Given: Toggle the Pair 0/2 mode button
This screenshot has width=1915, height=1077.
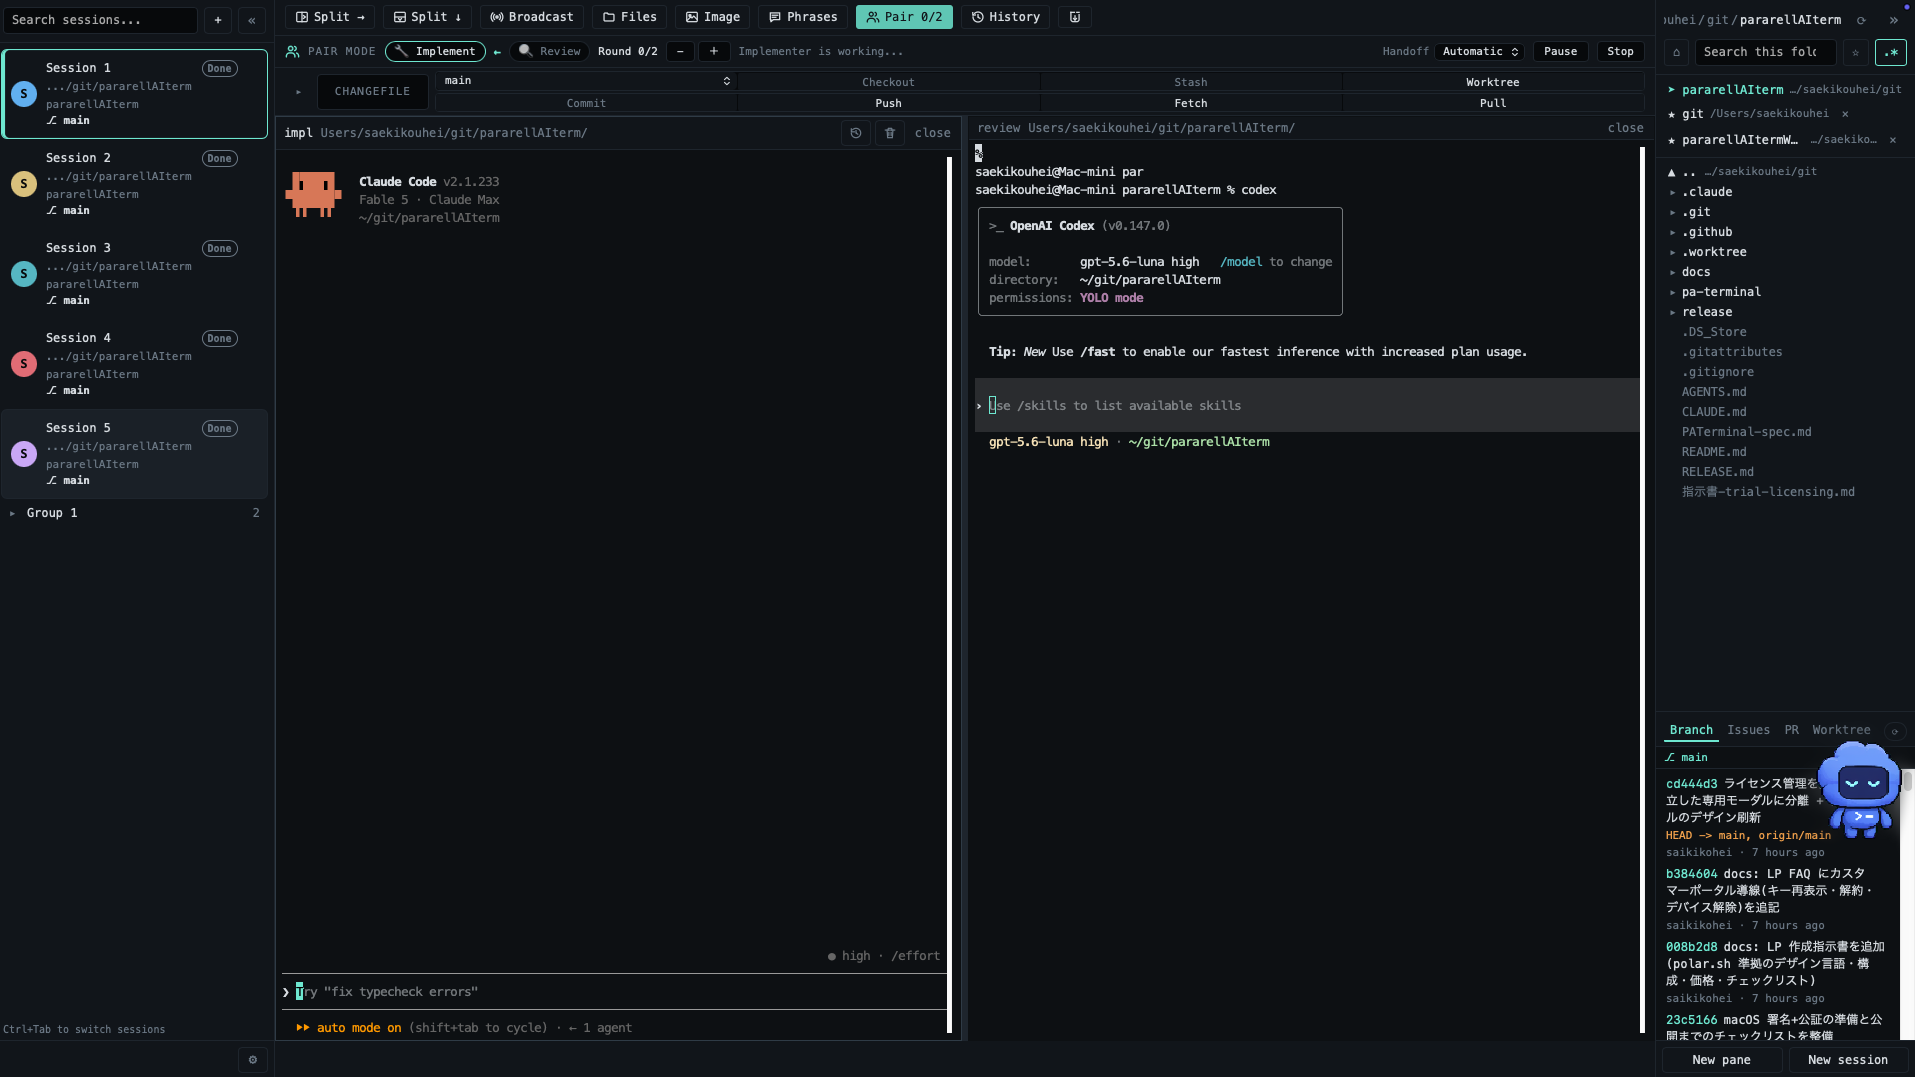Looking at the screenshot, I should click(904, 17).
